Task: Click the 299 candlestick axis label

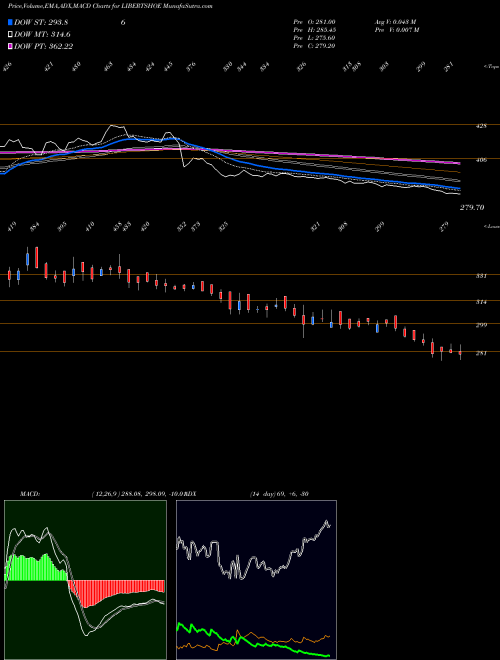Action: [481, 325]
